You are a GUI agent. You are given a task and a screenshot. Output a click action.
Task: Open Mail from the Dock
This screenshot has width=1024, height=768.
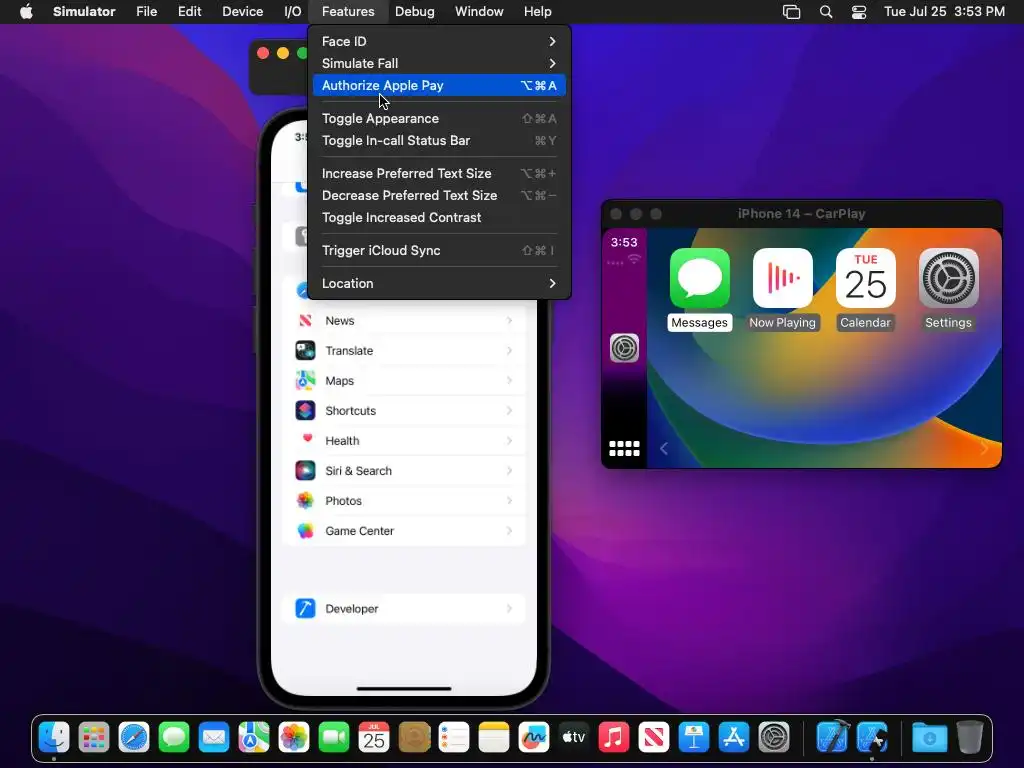click(x=214, y=738)
